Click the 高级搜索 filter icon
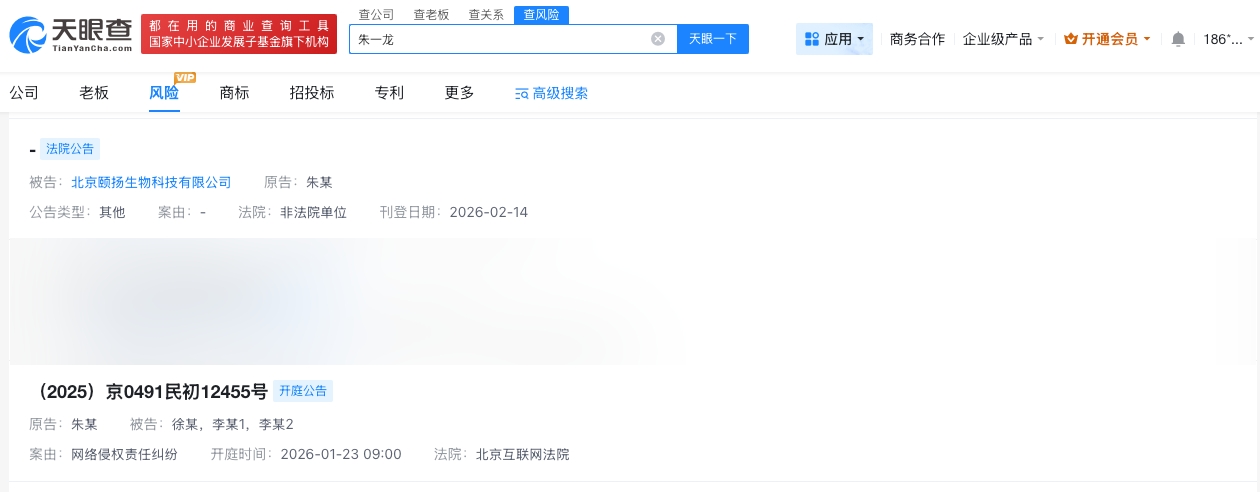1260x492 pixels. tap(521, 94)
